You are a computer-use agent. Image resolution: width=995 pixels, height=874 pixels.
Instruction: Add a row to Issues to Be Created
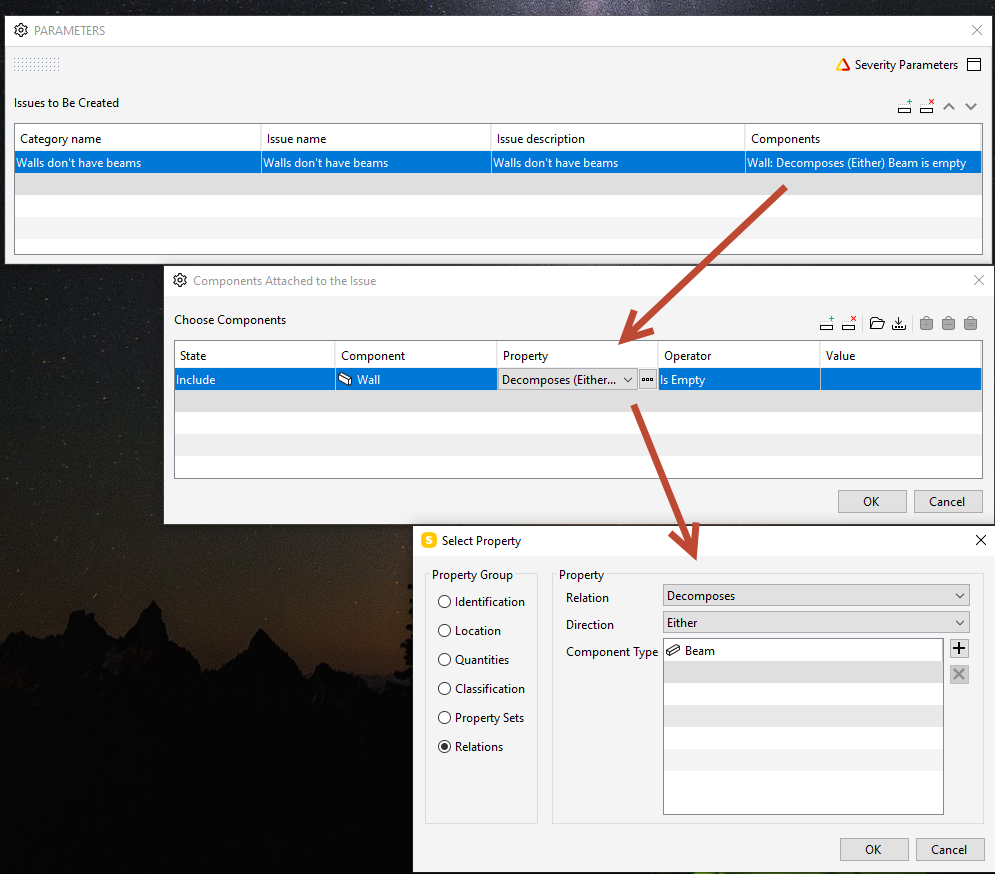[x=905, y=107]
